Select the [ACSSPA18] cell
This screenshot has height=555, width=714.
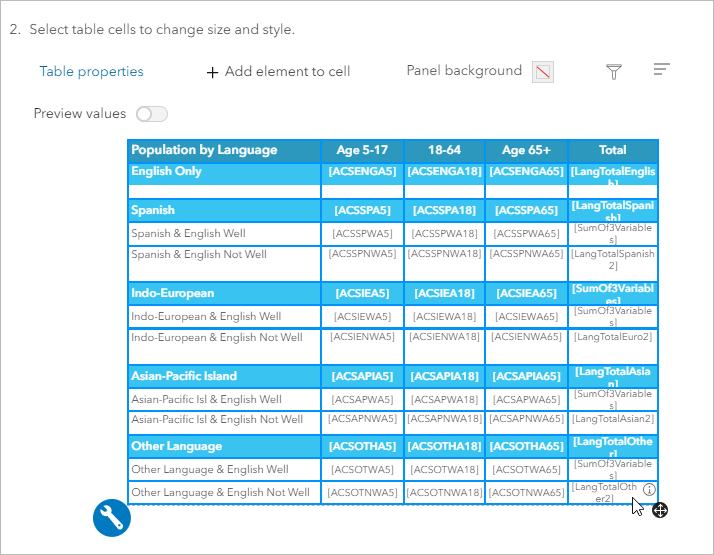(444, 210)
